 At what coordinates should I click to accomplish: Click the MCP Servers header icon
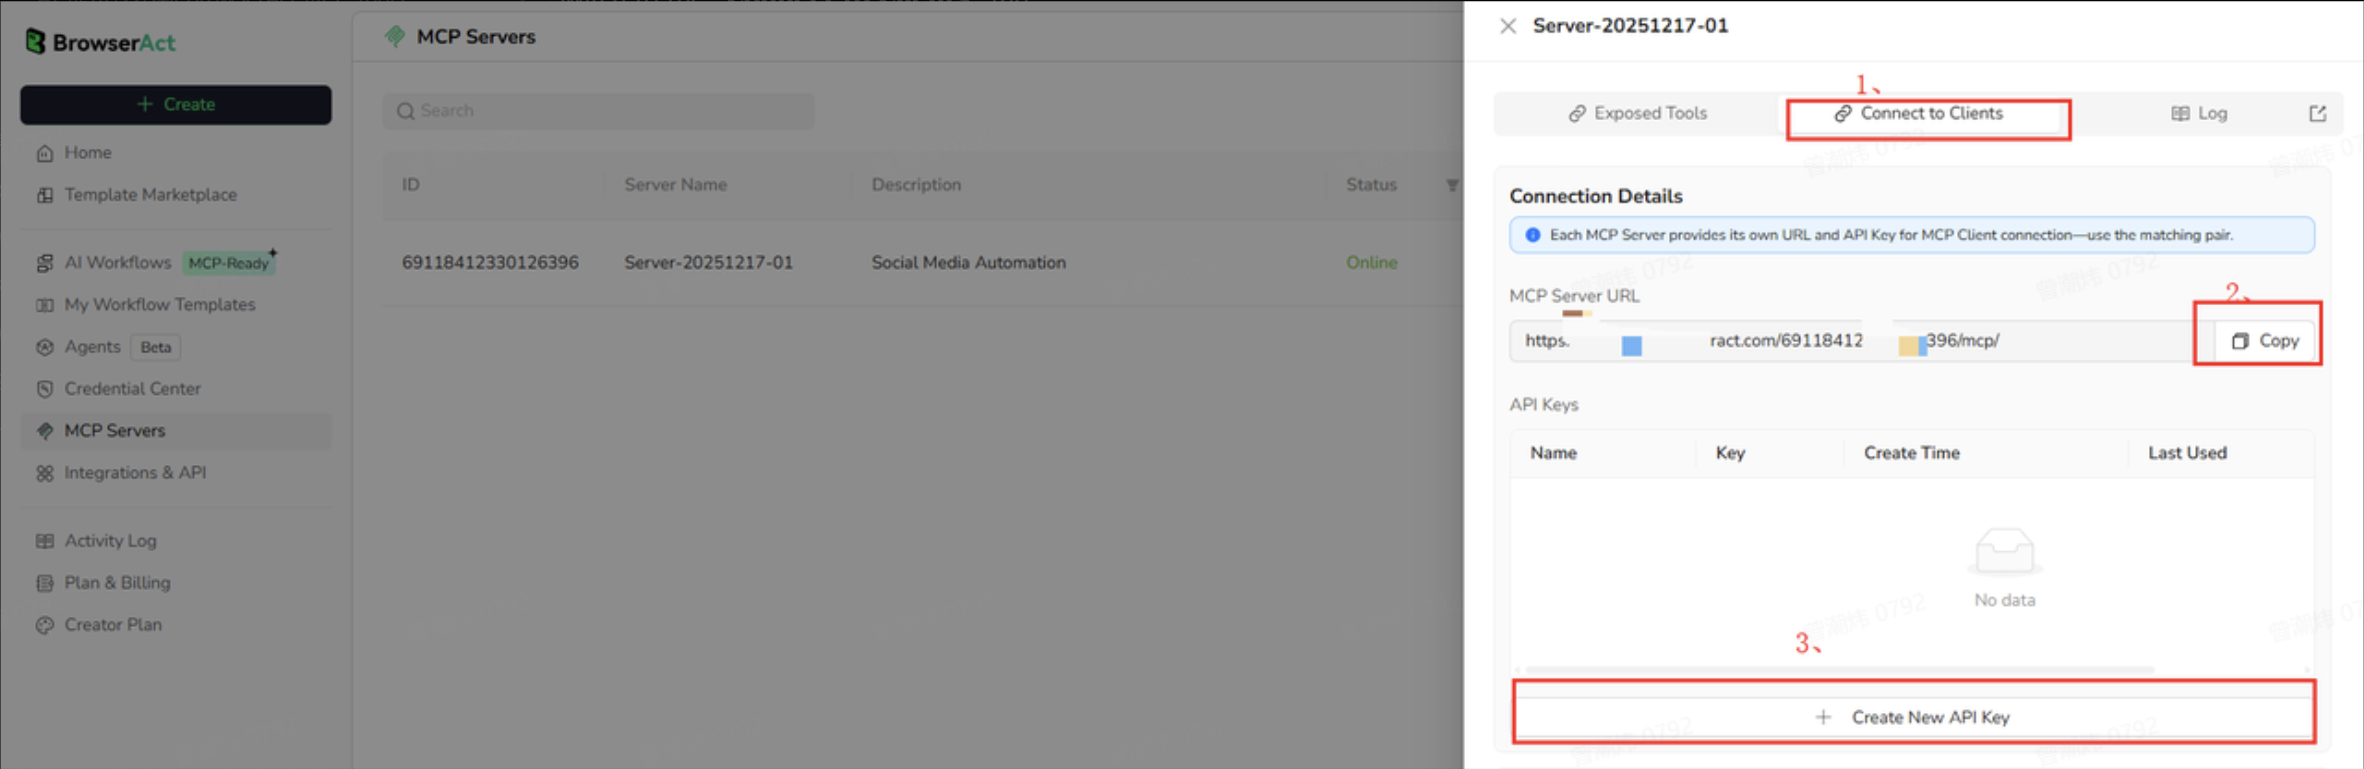(395, 36)
